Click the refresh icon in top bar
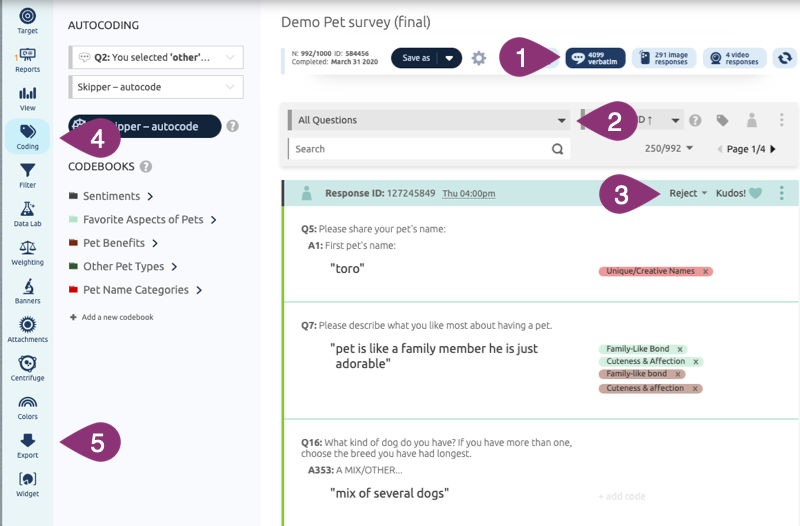800x526 pixels. pyautogui.click(x=785, y=58)
